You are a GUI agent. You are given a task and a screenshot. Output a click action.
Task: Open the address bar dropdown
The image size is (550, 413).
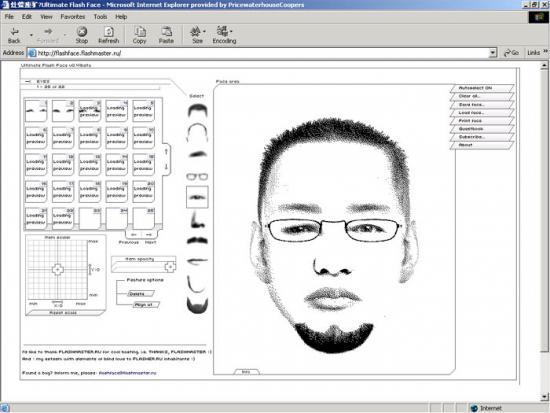(x=493, y=53)
